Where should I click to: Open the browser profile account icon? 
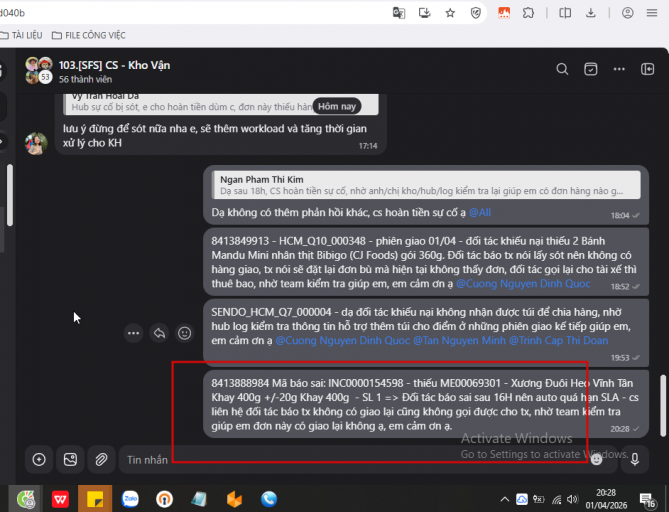tap(627, 13)
